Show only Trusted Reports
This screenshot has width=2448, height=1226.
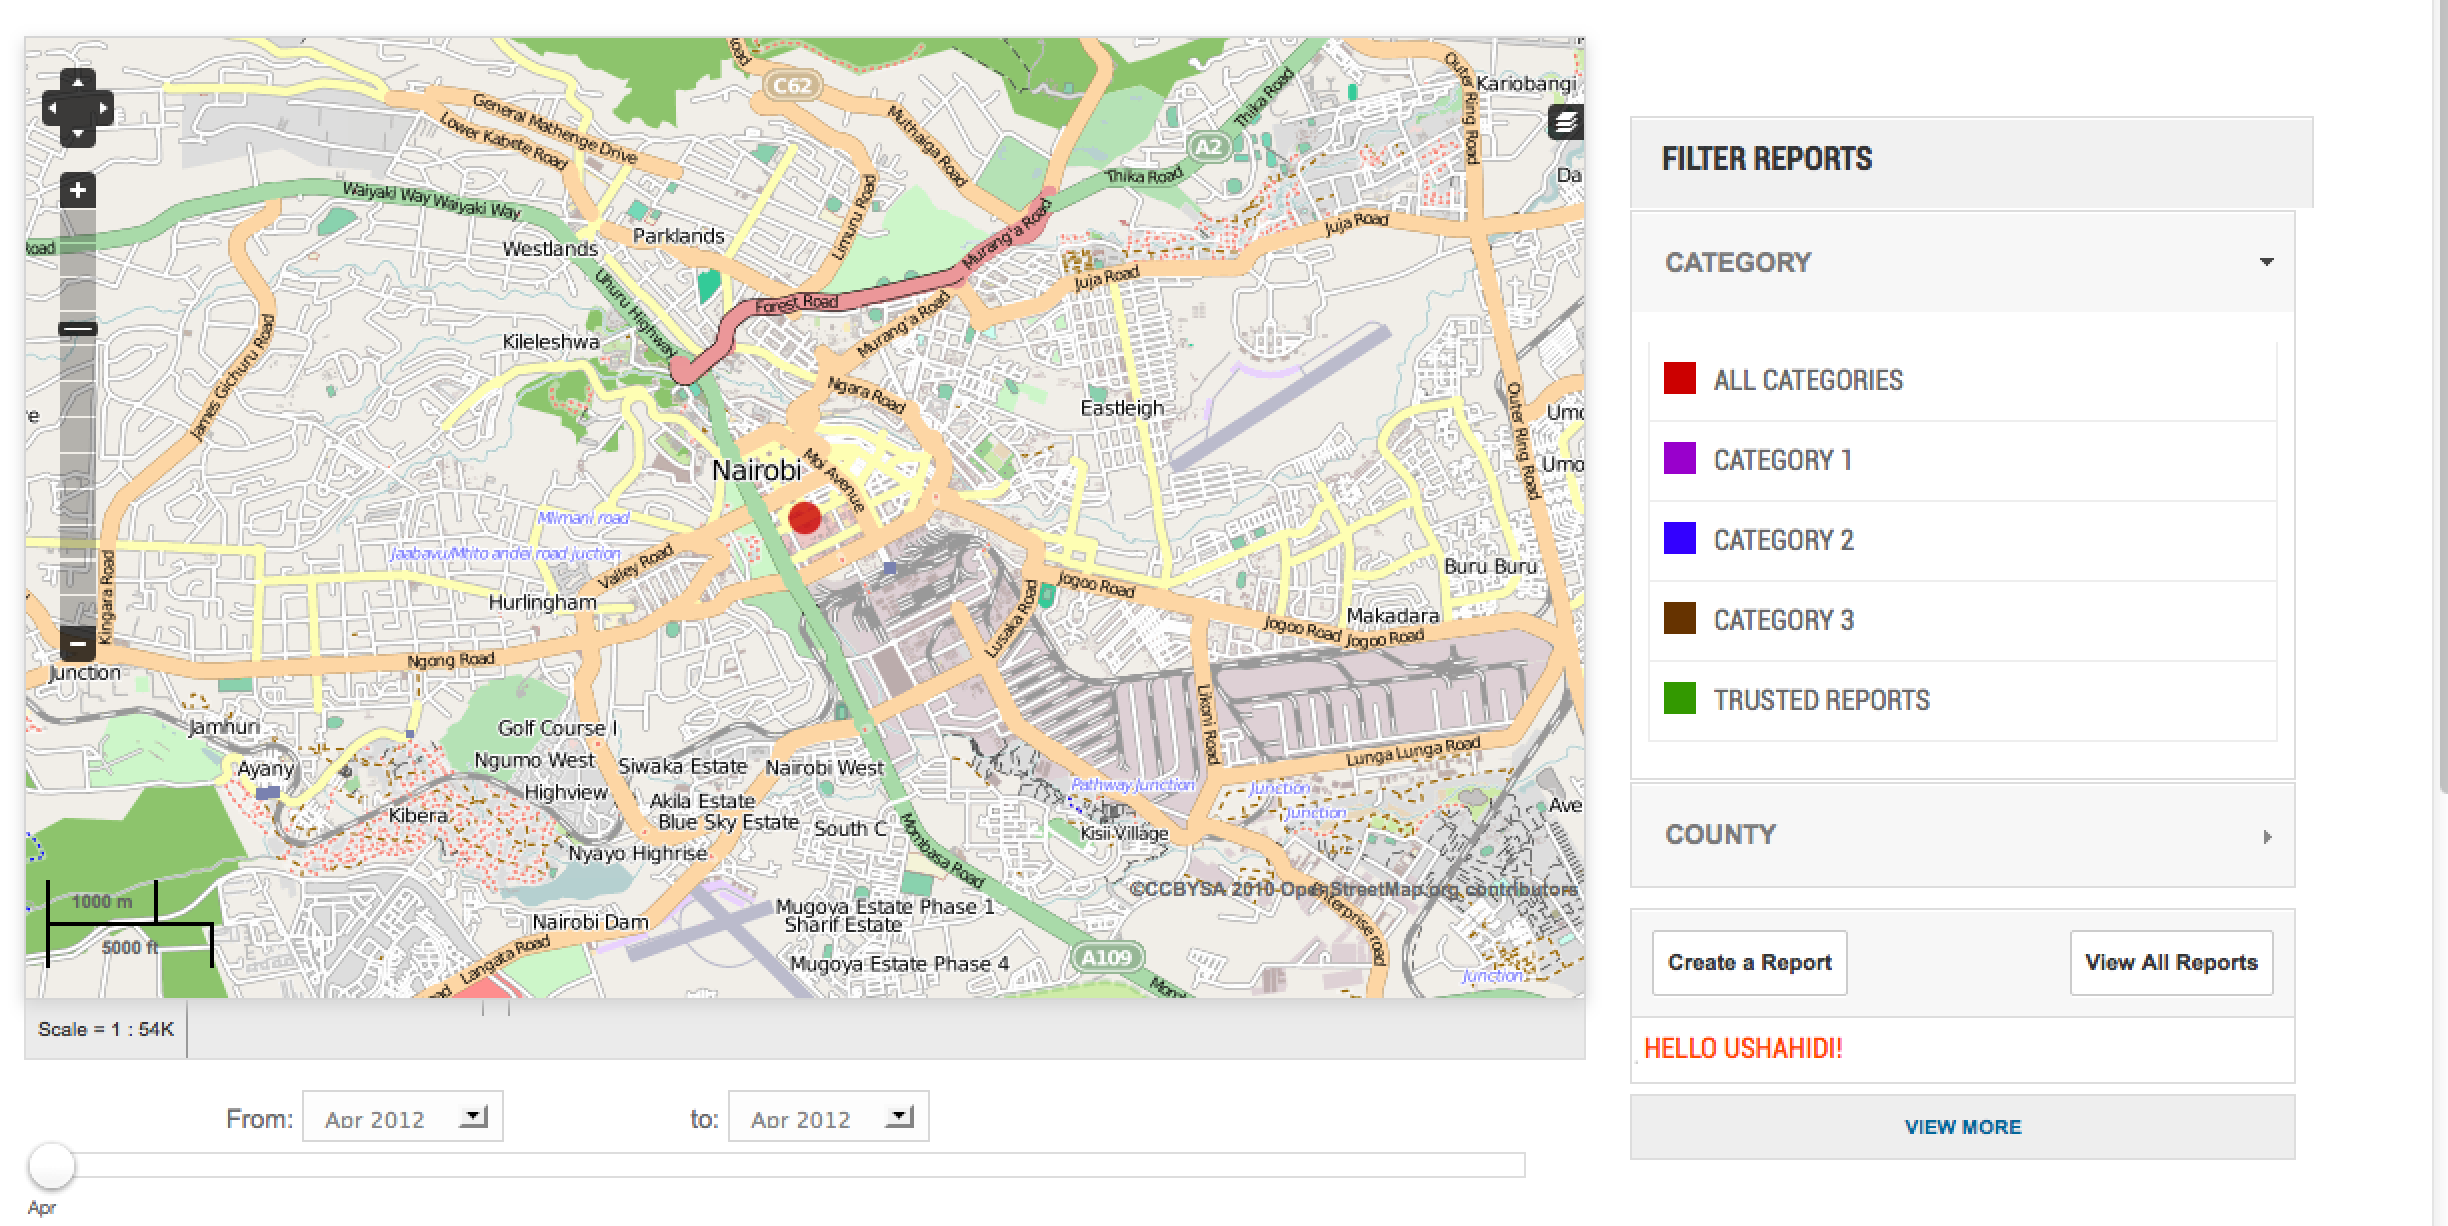pos(1962,700)
